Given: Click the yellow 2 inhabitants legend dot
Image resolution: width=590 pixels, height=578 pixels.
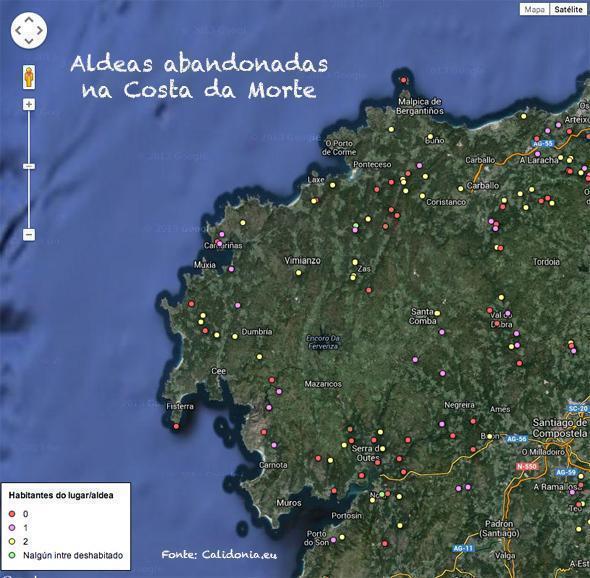Looking at the screenshot, I should (x=12, y=541).
